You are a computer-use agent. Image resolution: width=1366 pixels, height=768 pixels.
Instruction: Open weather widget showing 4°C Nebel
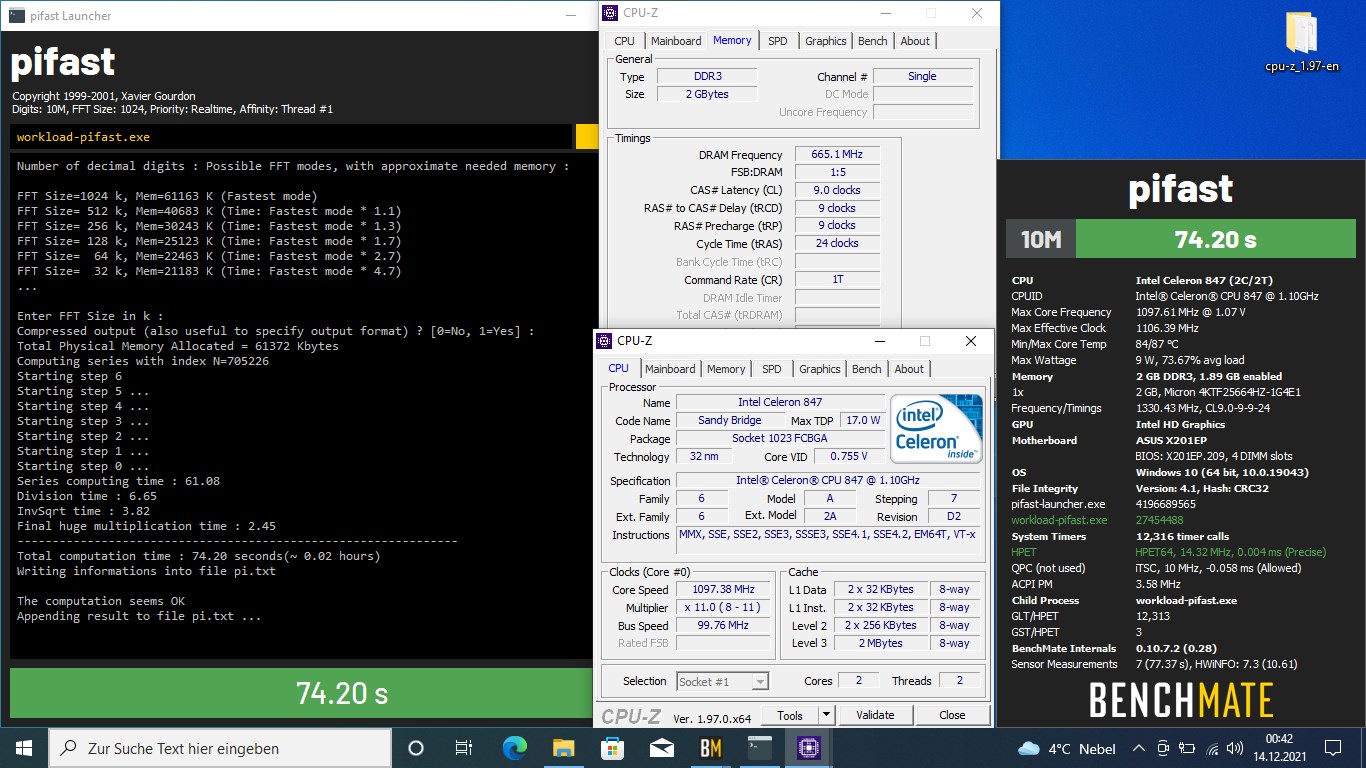pyautogui.click(x=1066, y=748)
